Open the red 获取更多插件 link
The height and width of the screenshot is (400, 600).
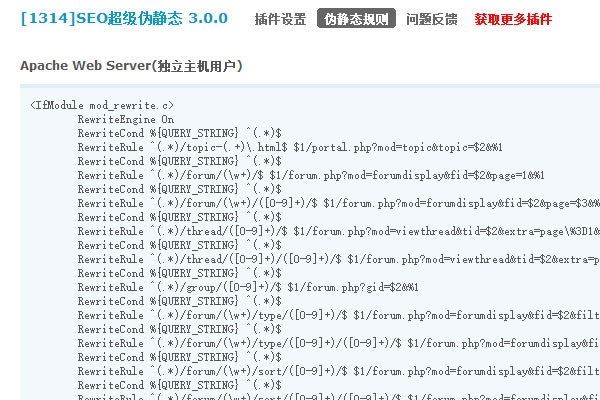click(x=513, y=19)
